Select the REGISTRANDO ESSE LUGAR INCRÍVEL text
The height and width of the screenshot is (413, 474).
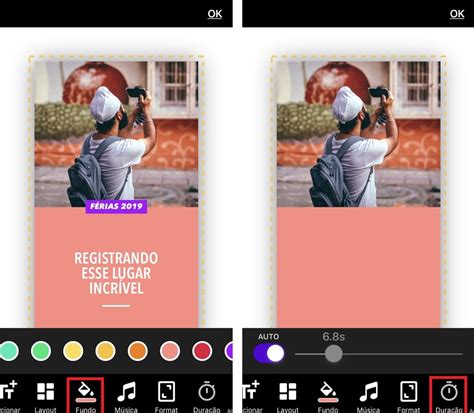tap(116, 273)
